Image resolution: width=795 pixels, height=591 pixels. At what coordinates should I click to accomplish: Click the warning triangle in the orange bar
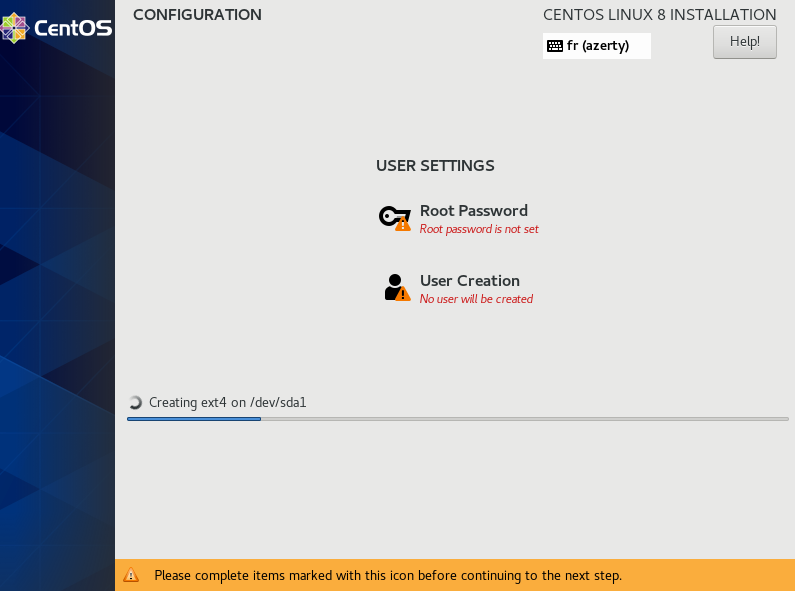(x=131, y=575)
